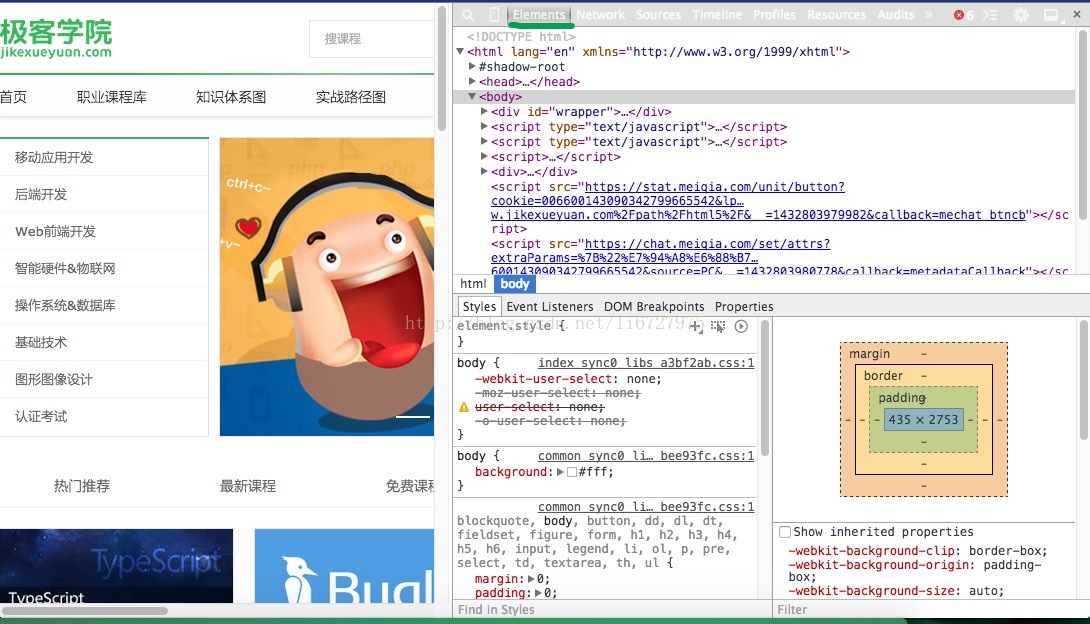Expand the margin shorthand arrow

[x=532, y=579]
